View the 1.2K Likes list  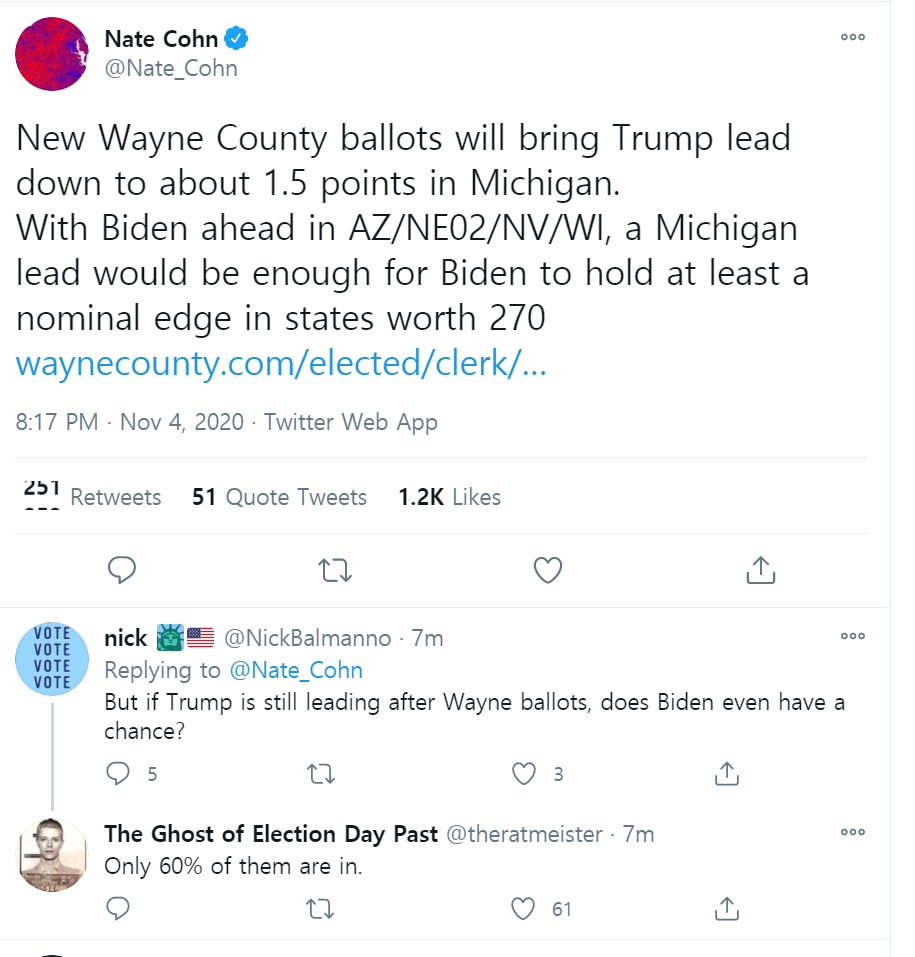449,497
